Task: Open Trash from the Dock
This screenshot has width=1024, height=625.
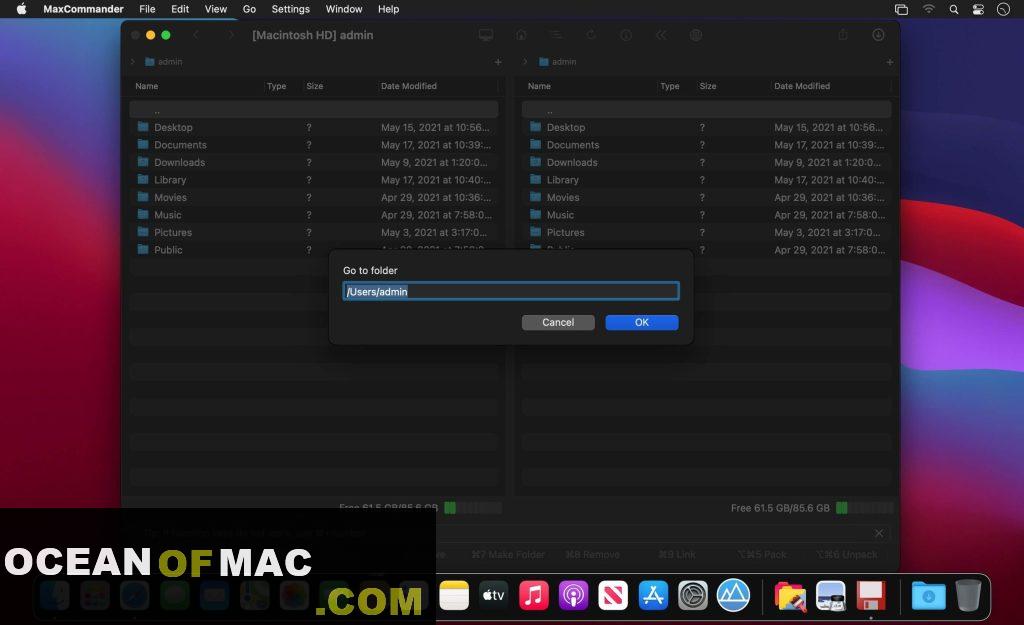Action: tap(968, 596)
